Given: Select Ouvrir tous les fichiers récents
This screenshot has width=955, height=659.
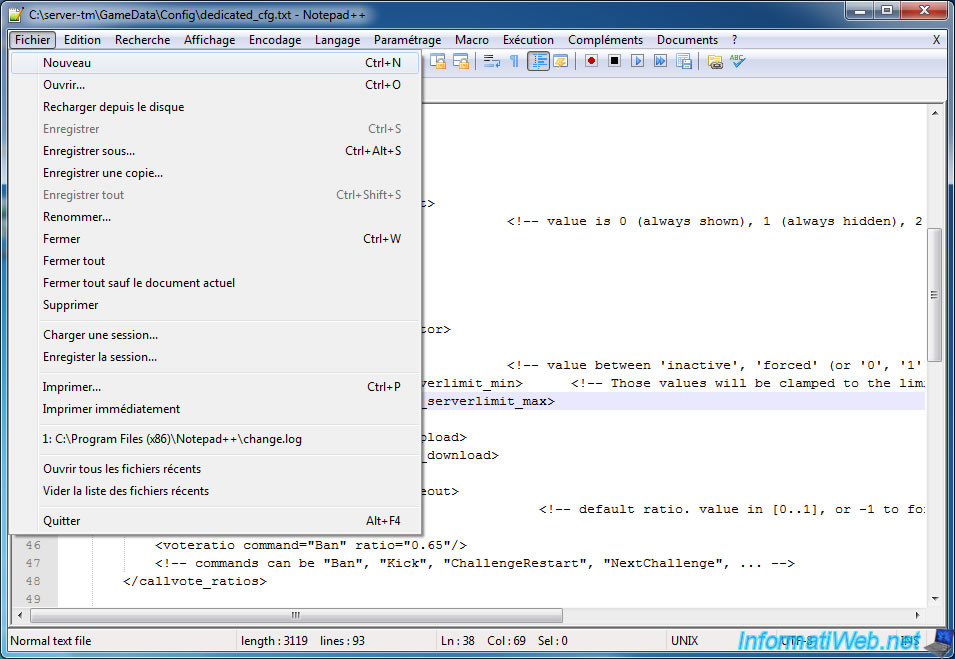Looking at the screenshot, I should (x=216, y=469).
